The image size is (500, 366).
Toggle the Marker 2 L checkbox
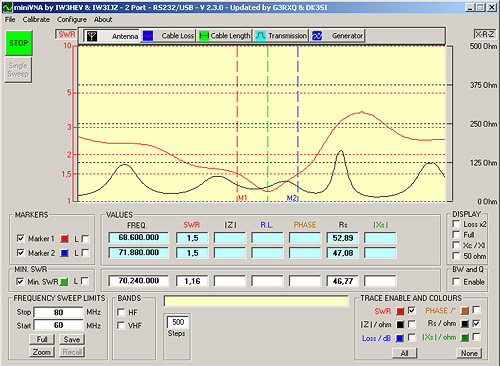click(85, 253)
